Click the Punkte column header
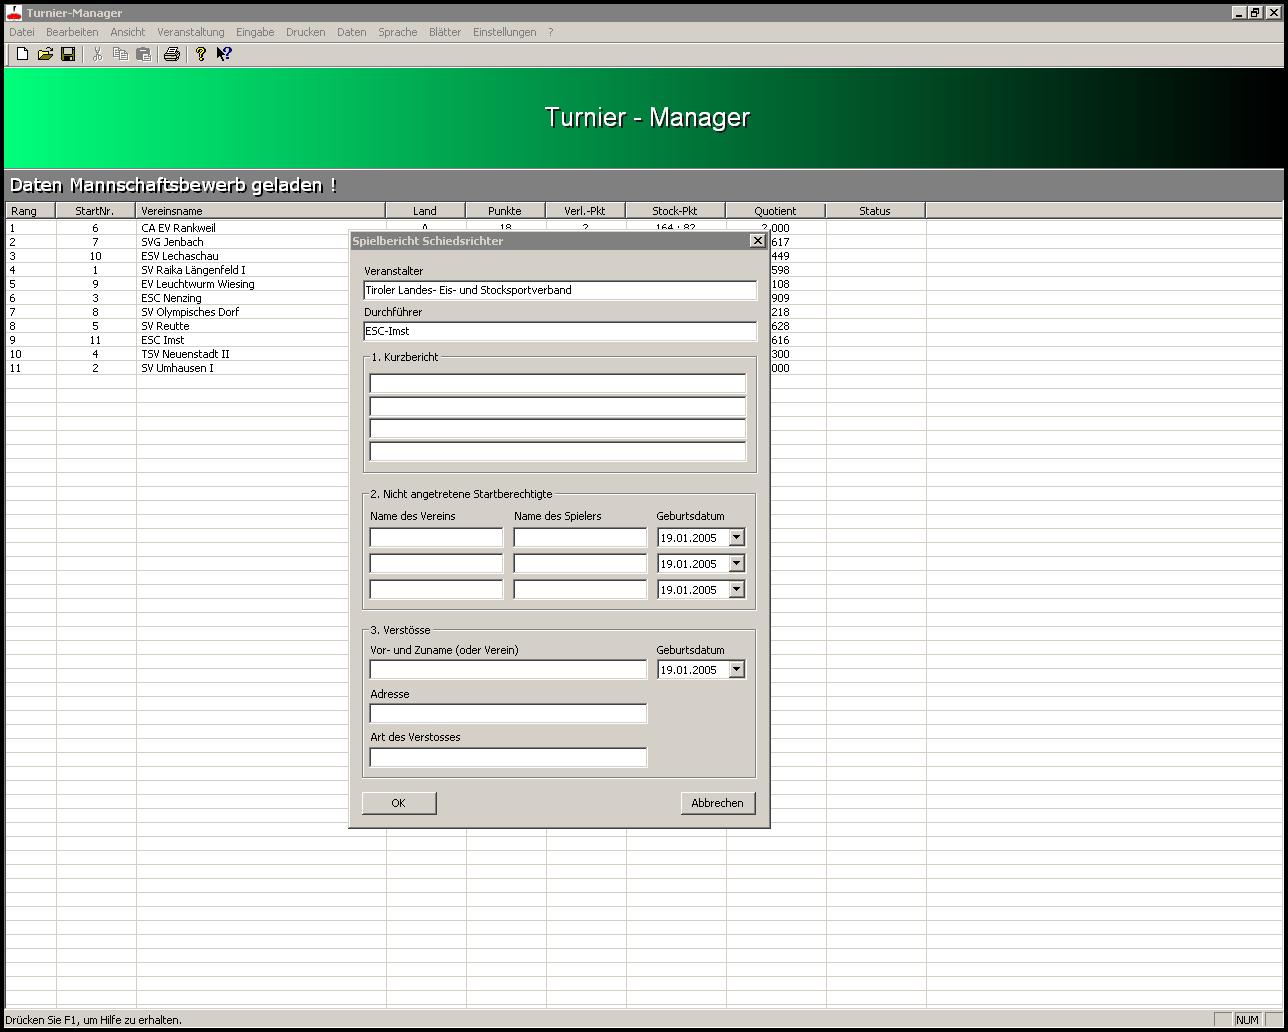Viewport: 1288px width, 1032px height. pyautogui.click(x=505, y=211)
